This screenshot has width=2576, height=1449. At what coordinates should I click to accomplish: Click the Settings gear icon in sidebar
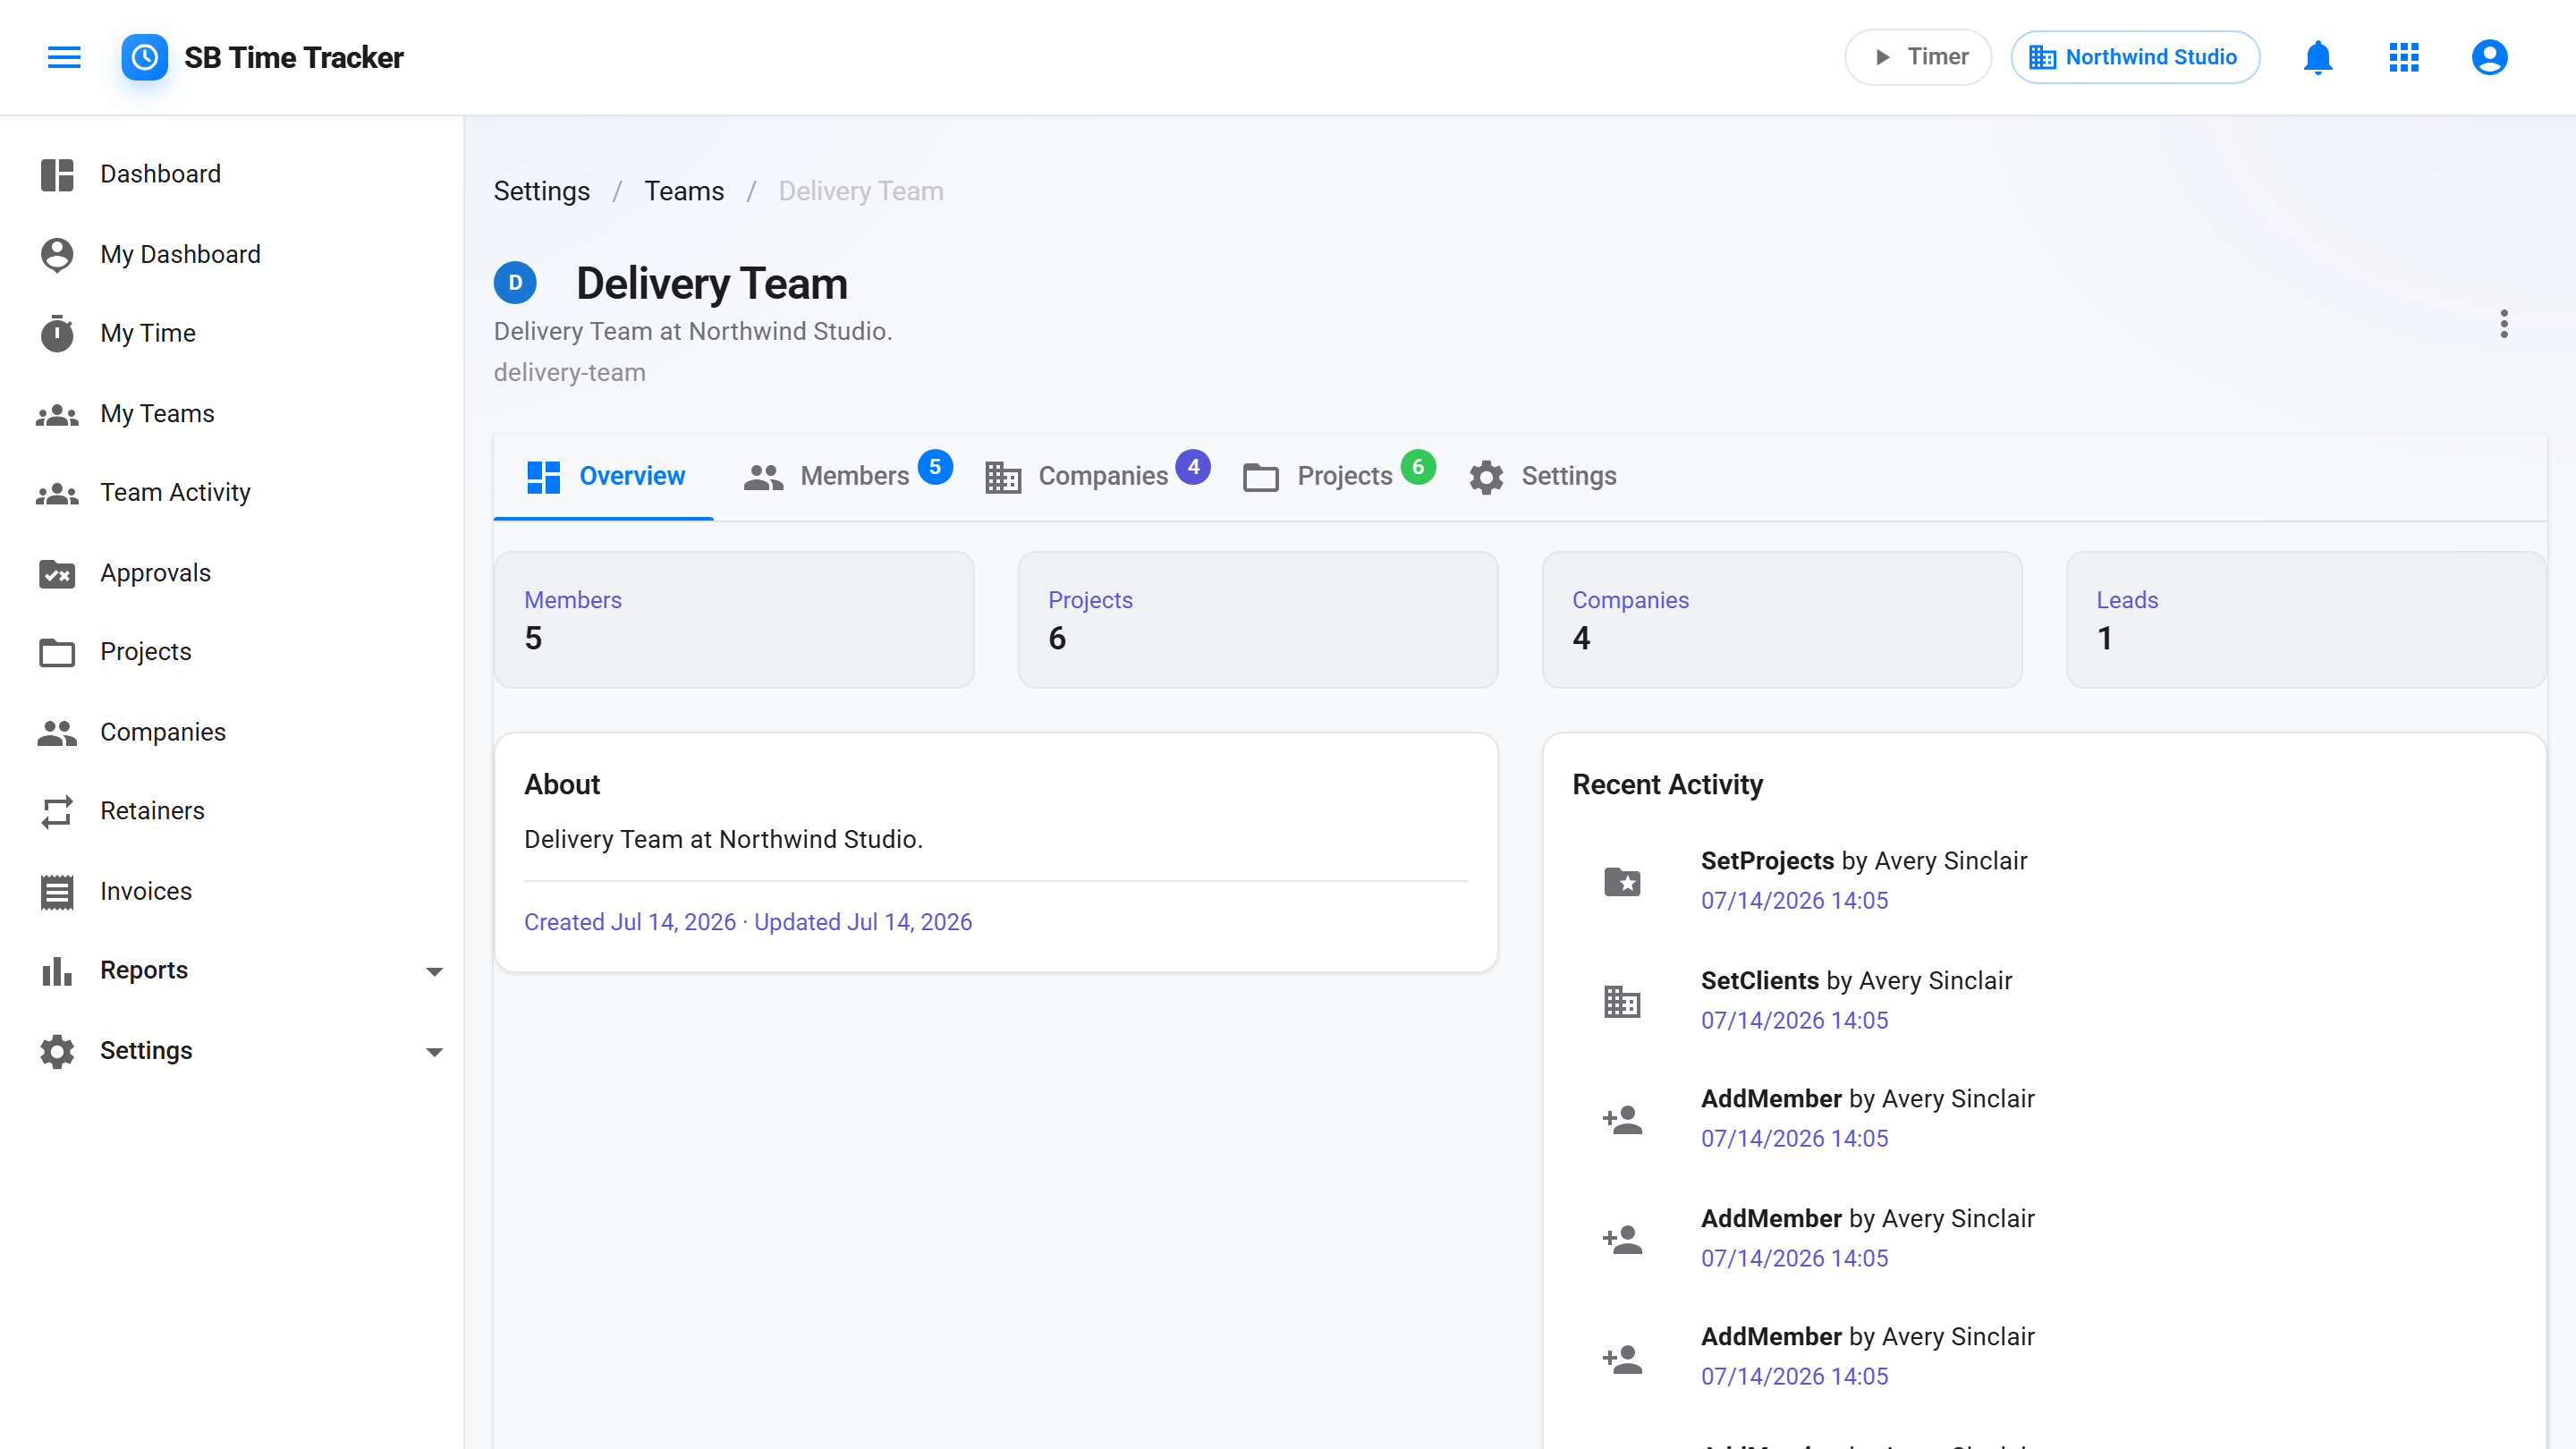point(57,1051)
